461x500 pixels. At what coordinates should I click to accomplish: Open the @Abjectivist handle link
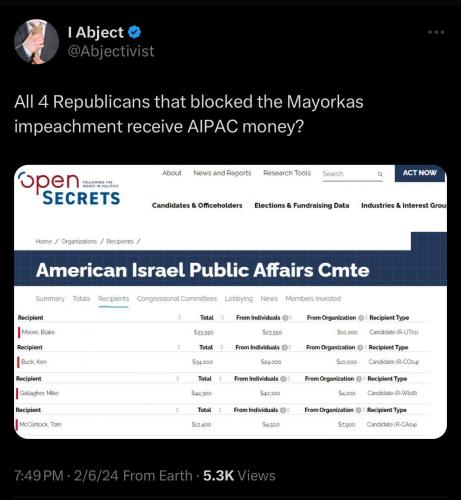(x=111, y=51)
